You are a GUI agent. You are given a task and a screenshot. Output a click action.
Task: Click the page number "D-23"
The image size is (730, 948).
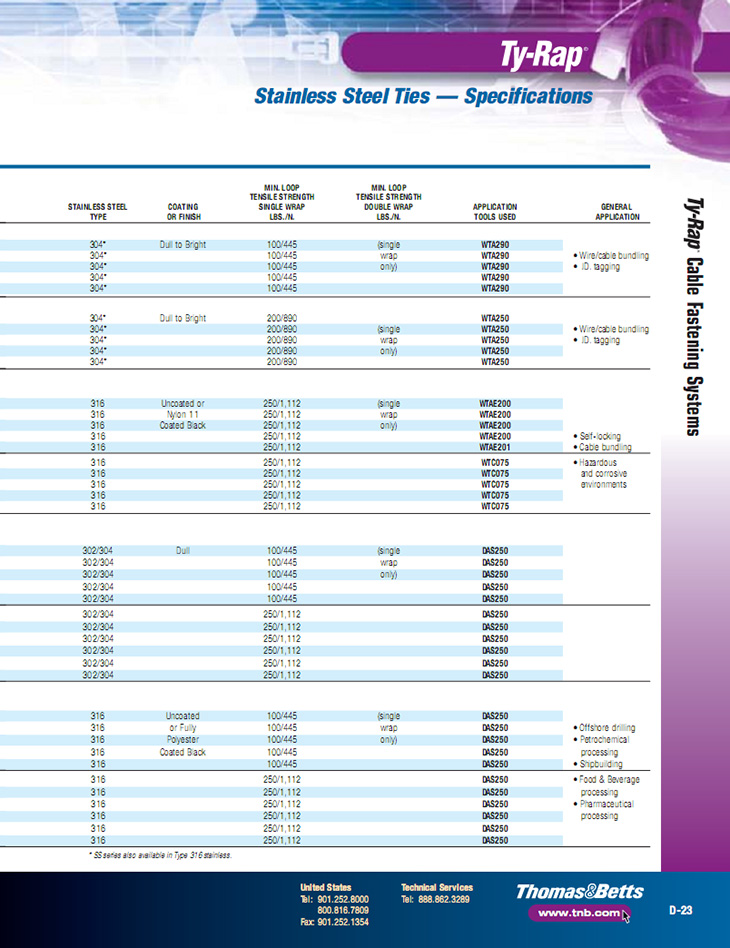[680, 910]
